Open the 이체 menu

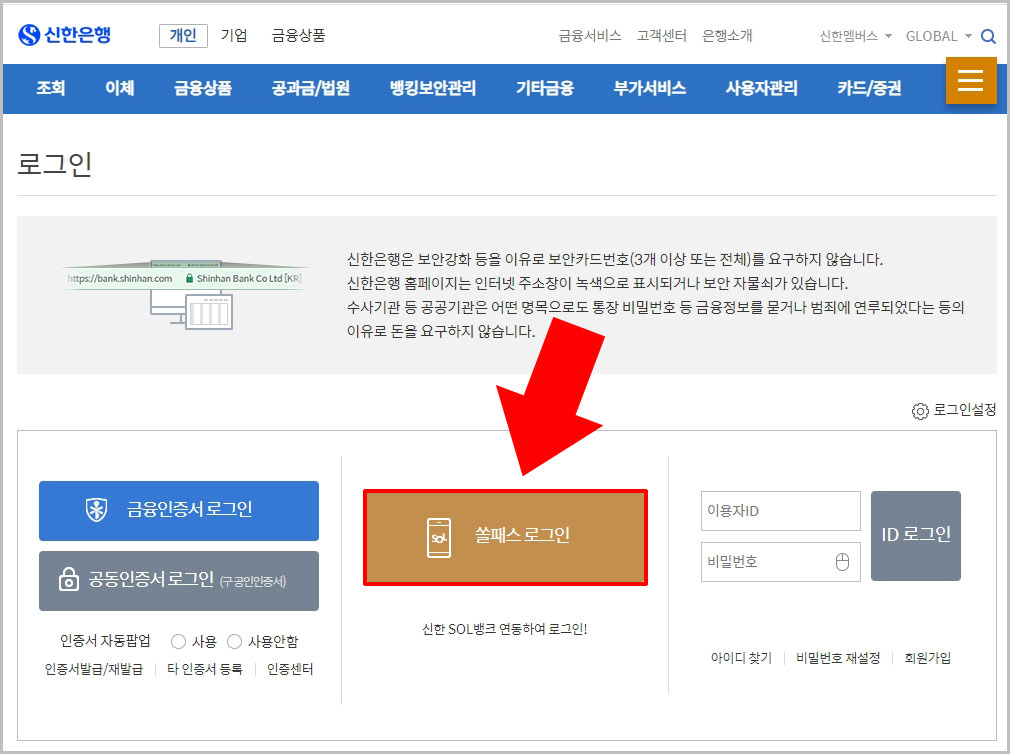click(118, 88)
